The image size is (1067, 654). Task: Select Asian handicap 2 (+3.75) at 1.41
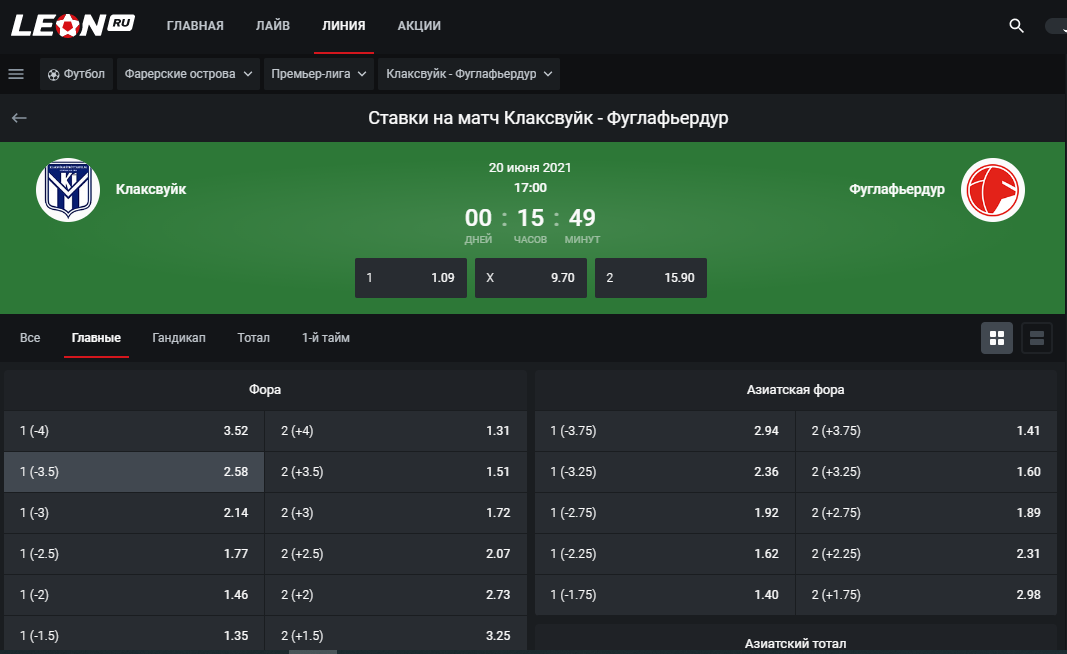[926, 431]
